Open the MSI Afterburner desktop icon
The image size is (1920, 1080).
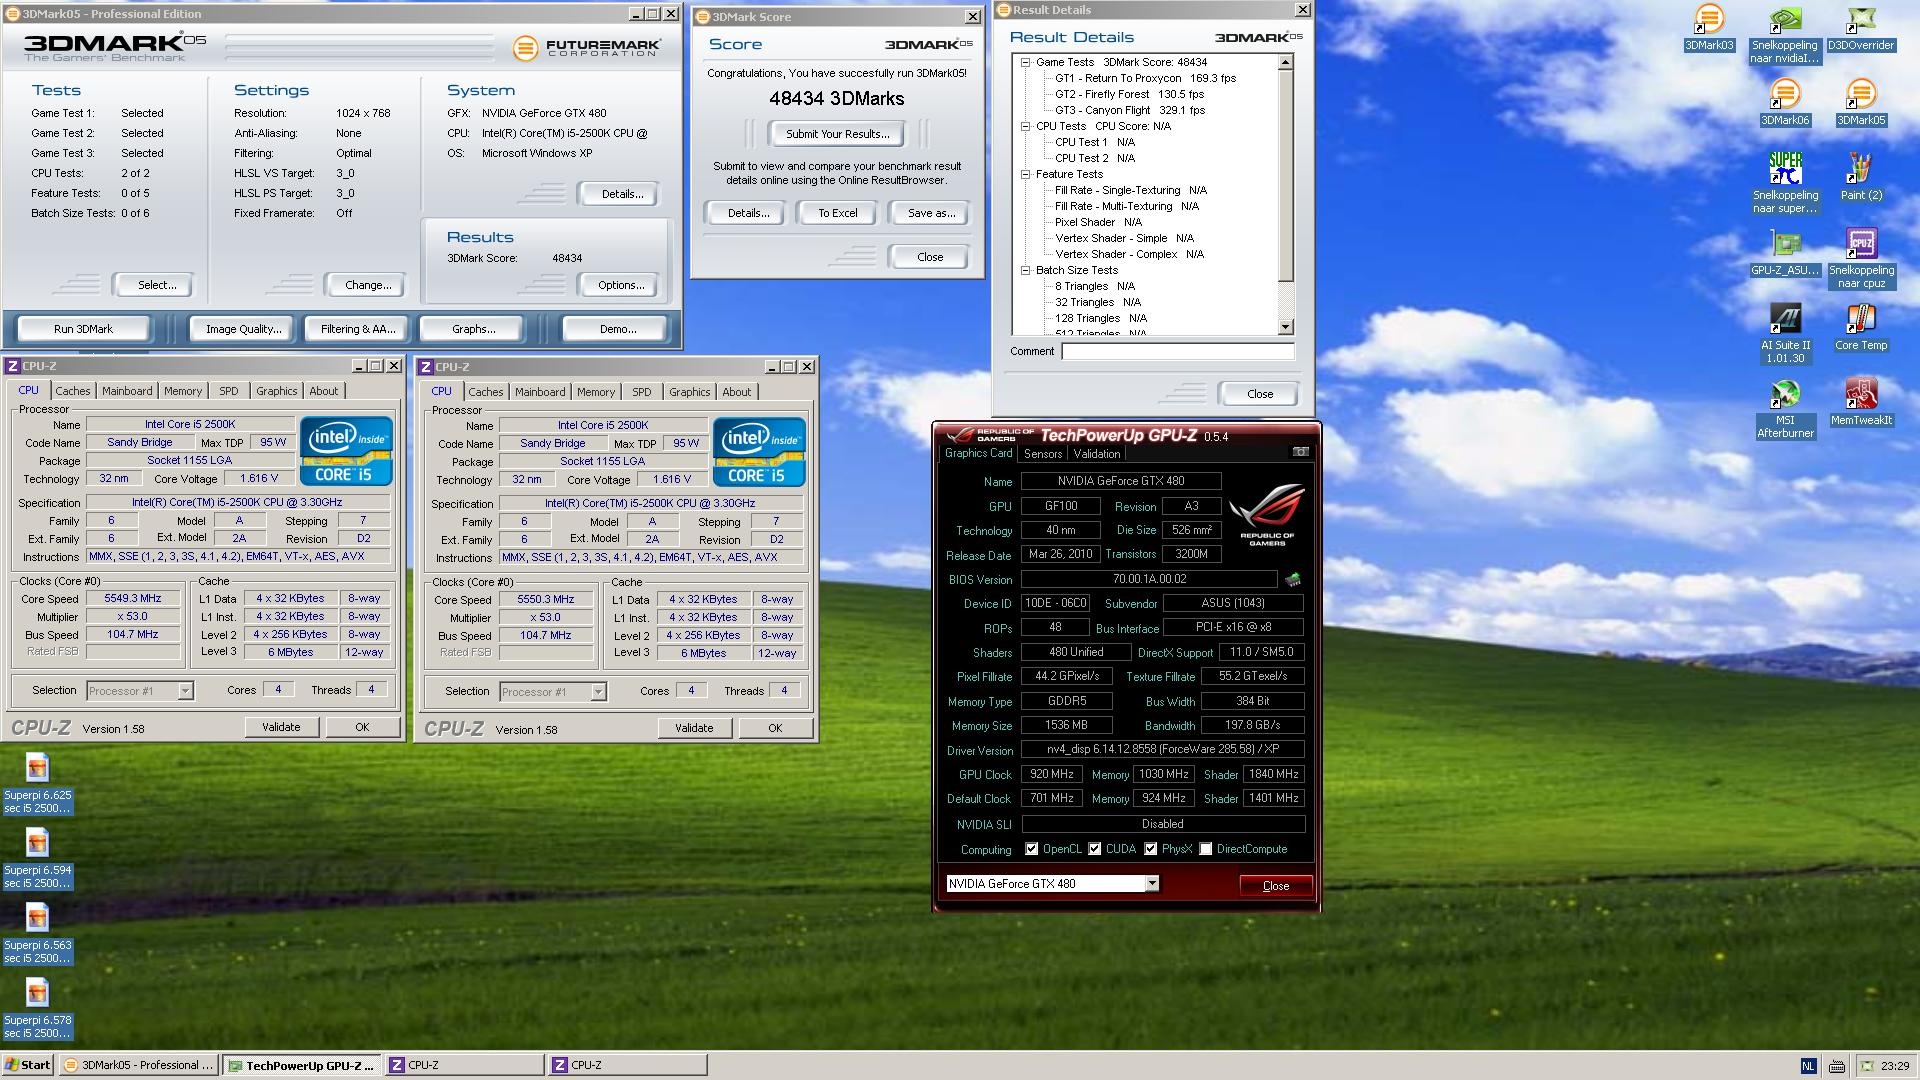[x=1785, y=395]
